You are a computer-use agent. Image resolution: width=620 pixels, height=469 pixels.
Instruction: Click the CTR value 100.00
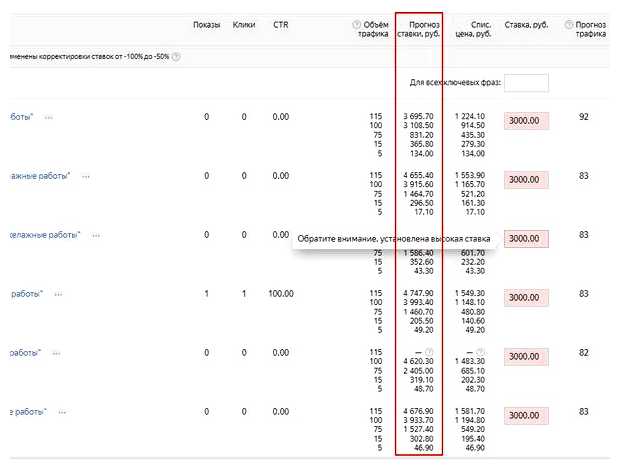click(x=281, y=293)
